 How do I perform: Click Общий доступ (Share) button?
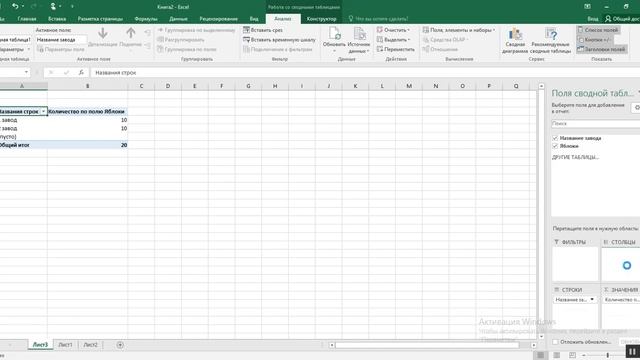622,19
